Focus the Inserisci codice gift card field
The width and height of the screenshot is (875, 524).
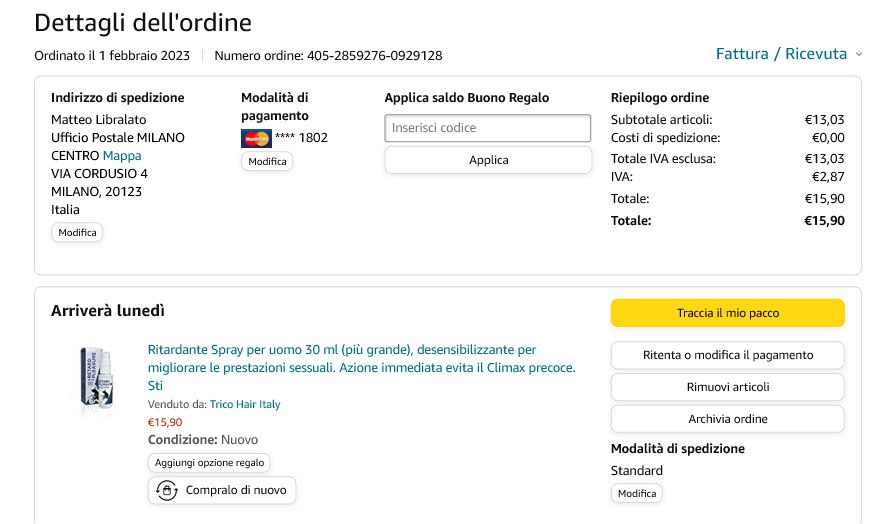click(x=488, y=128)
